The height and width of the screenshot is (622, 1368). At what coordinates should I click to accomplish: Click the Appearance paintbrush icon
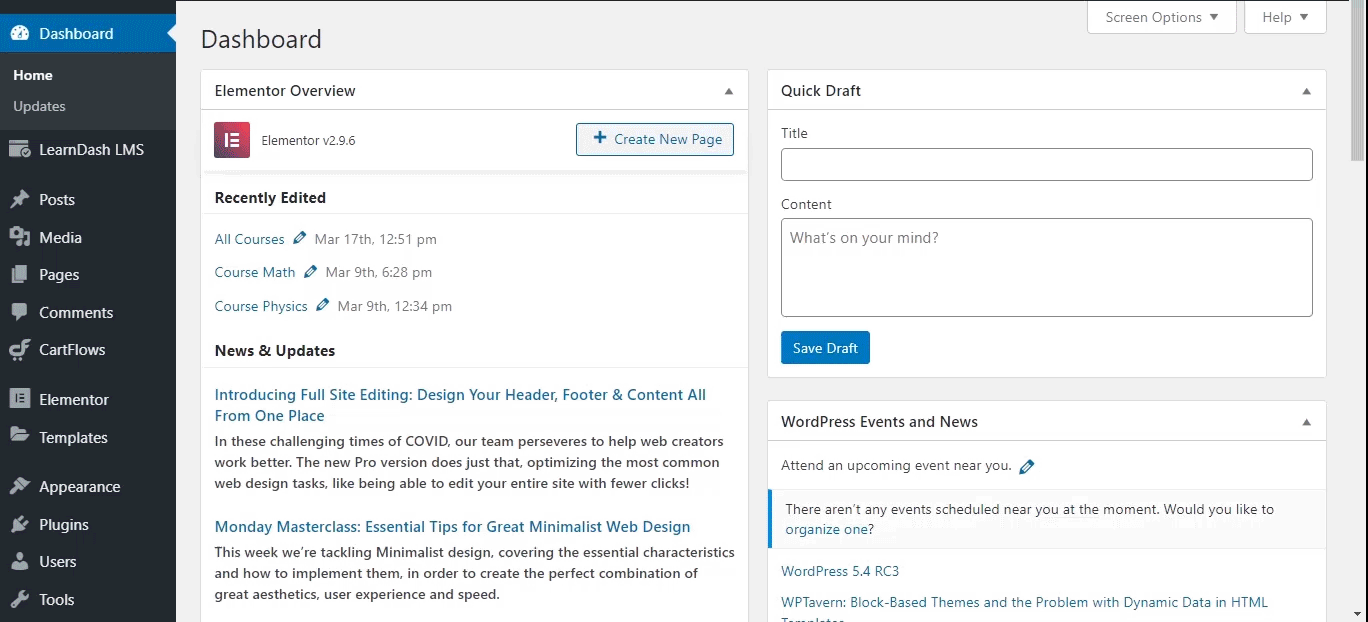(20, 487)
